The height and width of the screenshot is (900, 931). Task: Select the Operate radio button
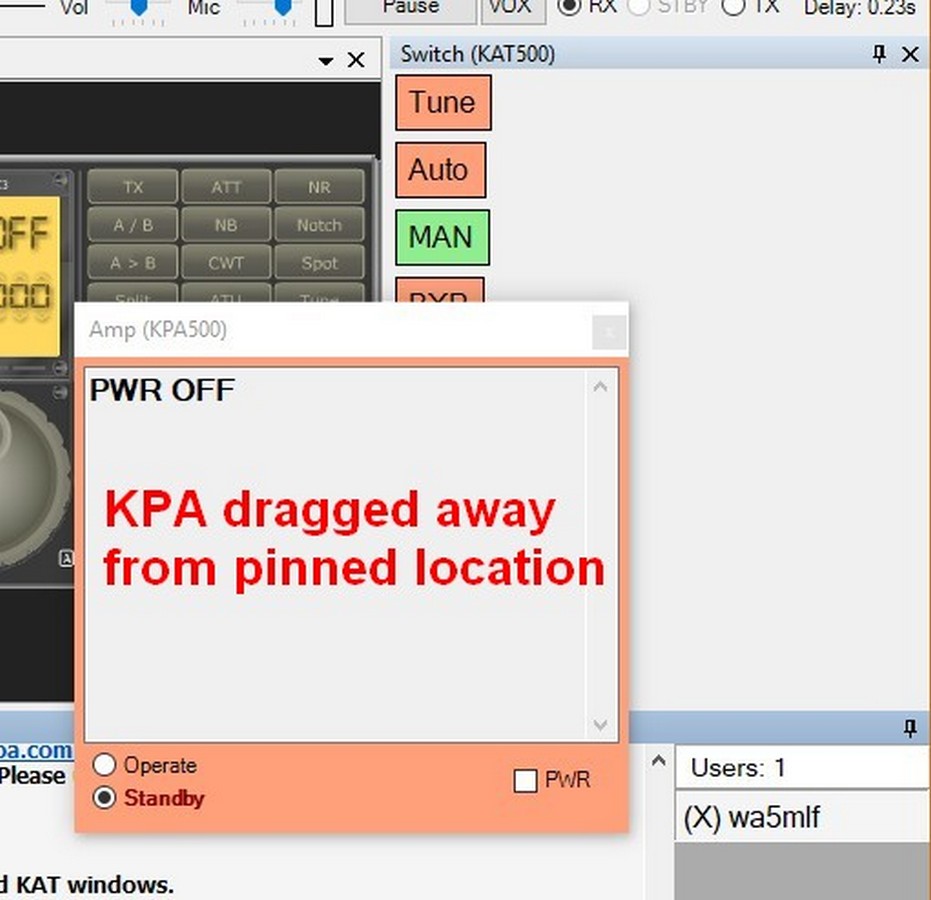[104, 765]
